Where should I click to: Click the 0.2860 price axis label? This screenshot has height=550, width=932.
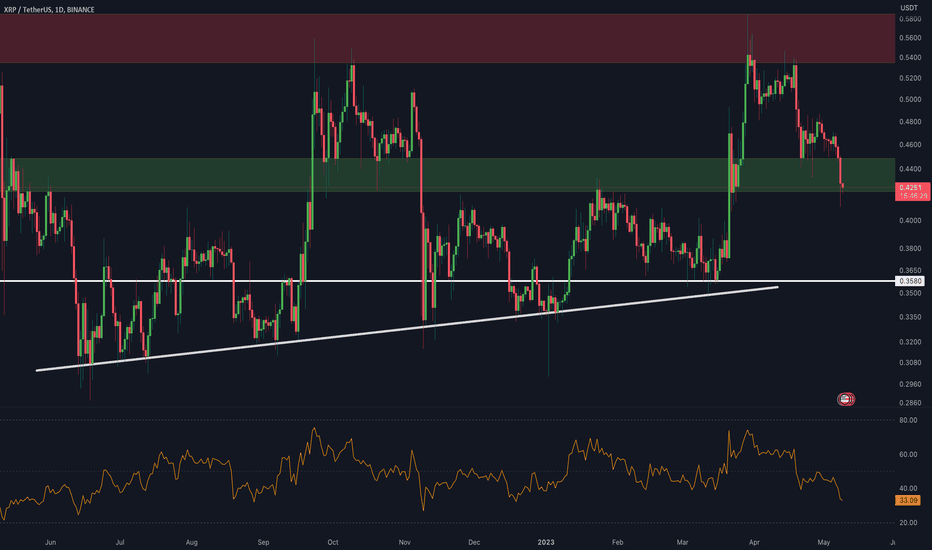point(910,403)
